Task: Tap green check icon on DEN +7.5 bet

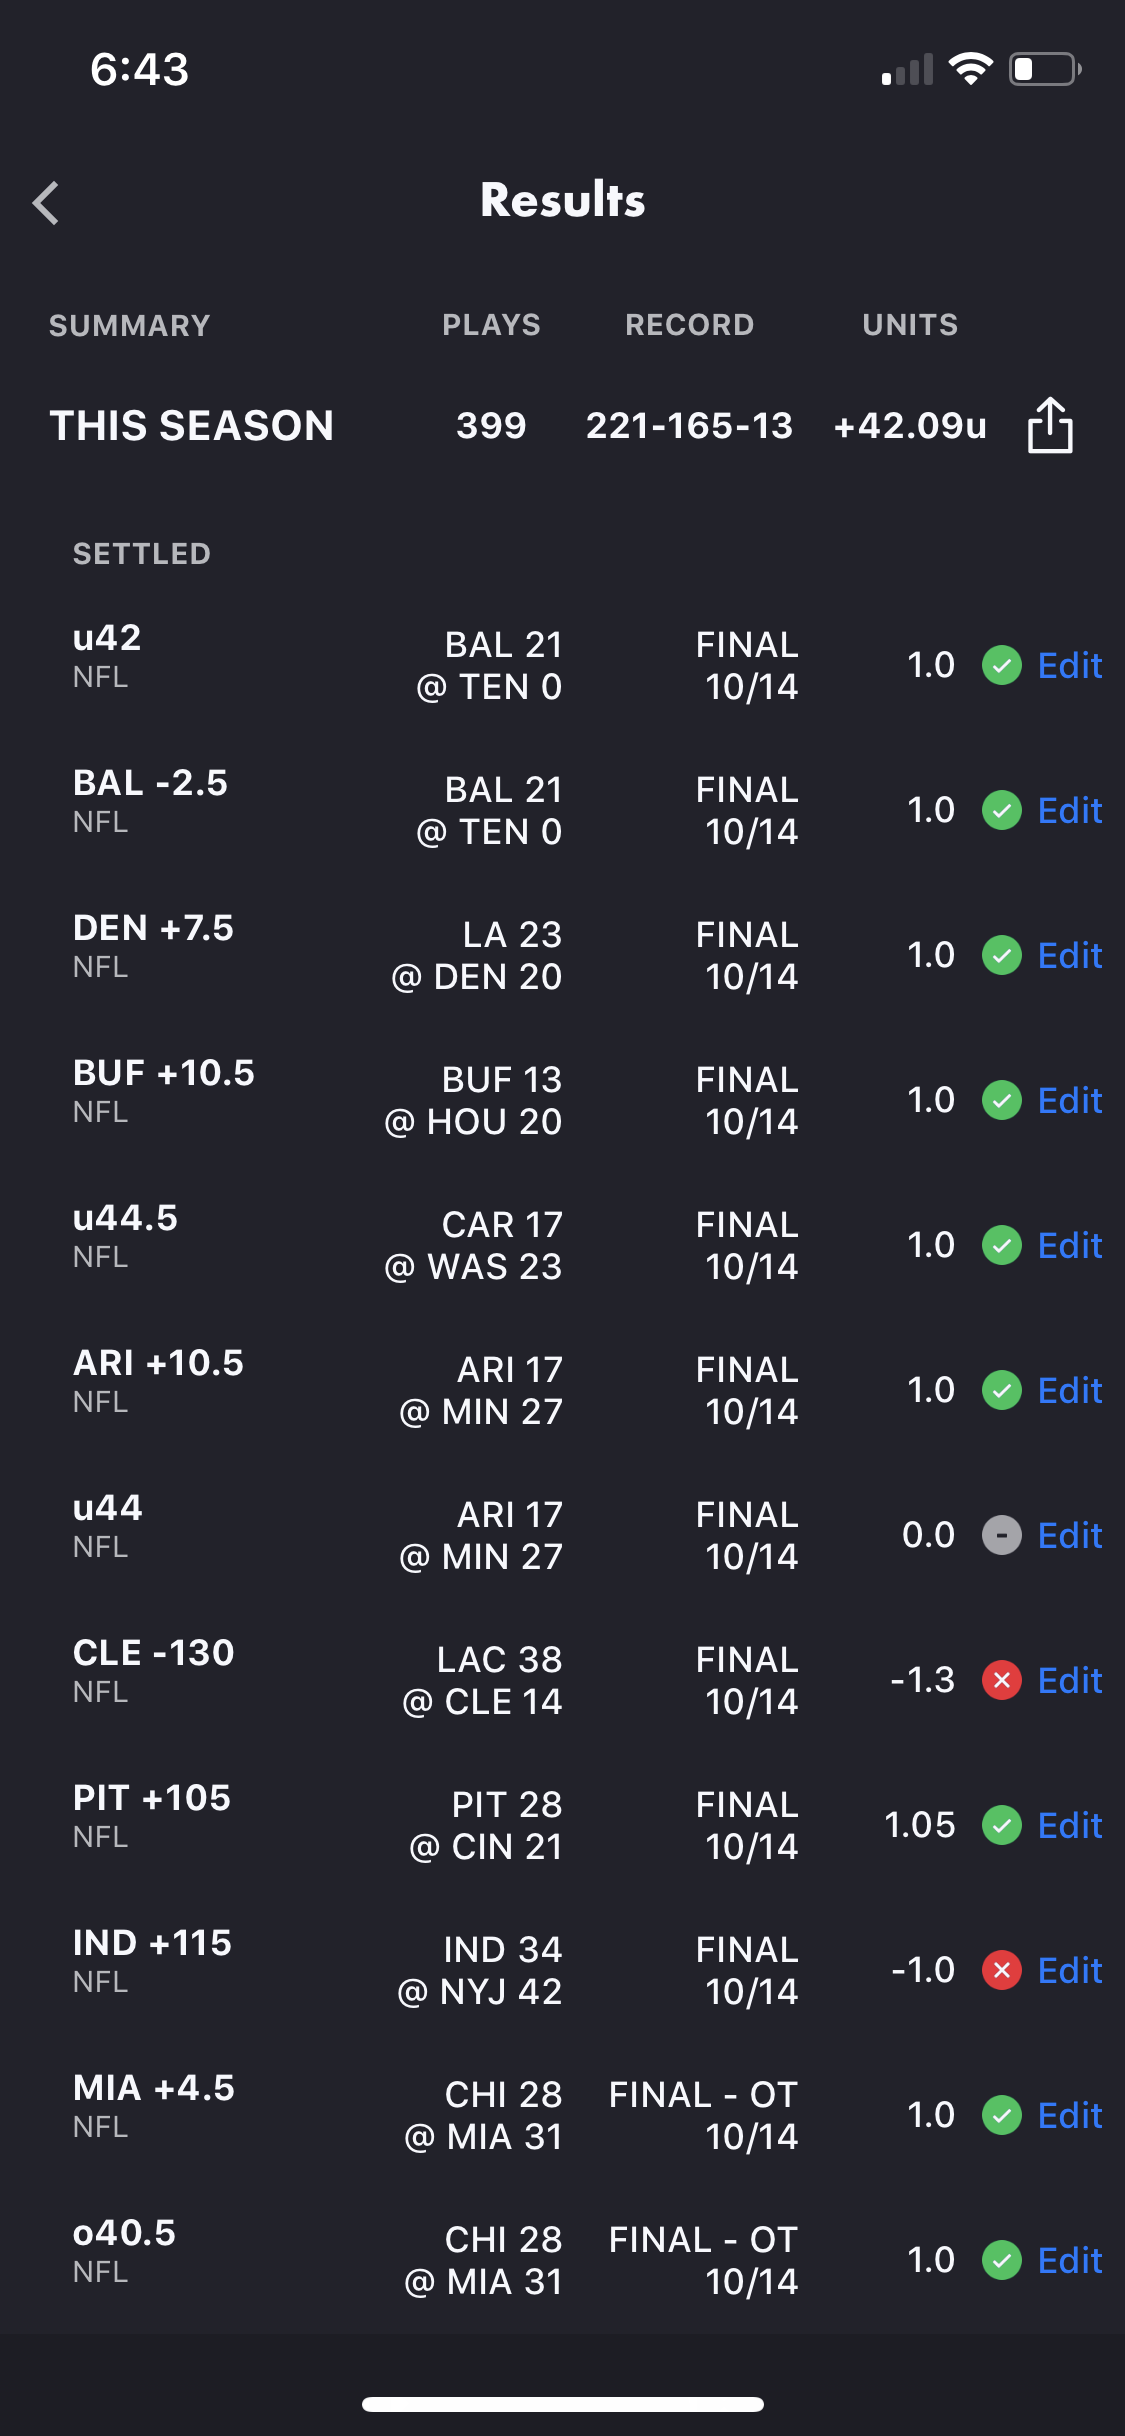Action: (x=1001, y=955)
